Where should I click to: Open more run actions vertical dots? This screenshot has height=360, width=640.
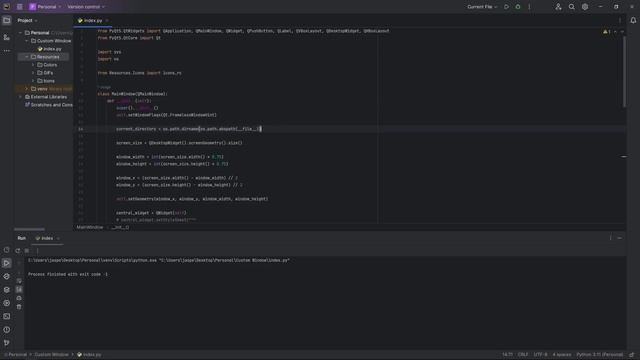click(529, 7)
